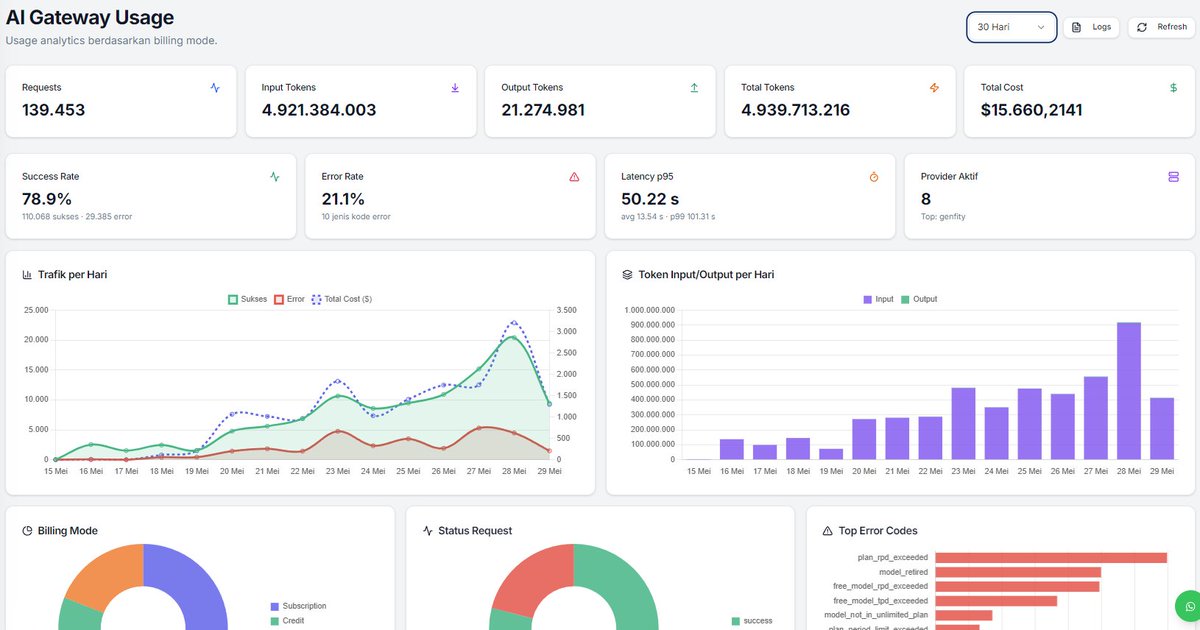Open the green WhatsApp chat button
The height and width of the screenshot is (630, 1200).
[x=1189, y=607]
